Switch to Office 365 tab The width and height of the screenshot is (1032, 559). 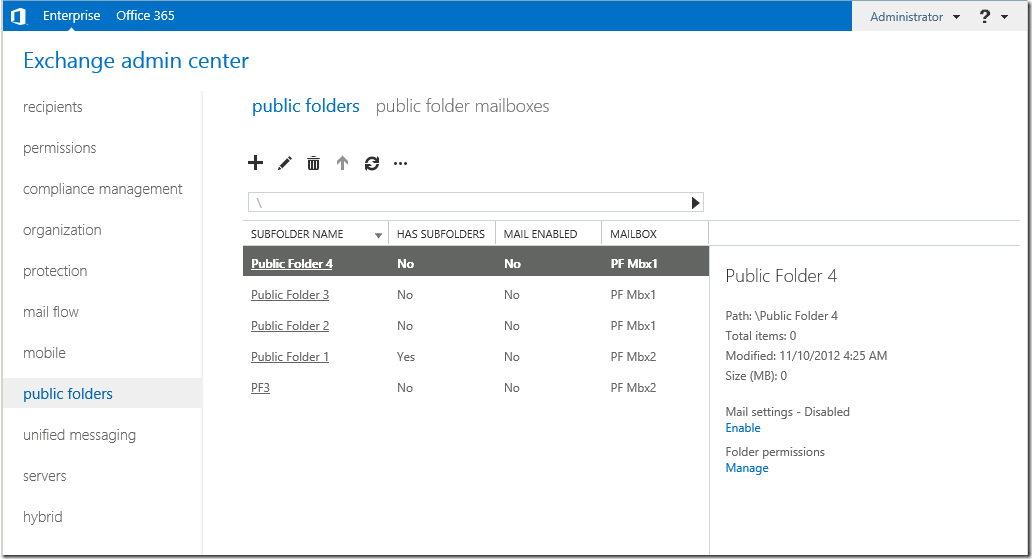145,15
